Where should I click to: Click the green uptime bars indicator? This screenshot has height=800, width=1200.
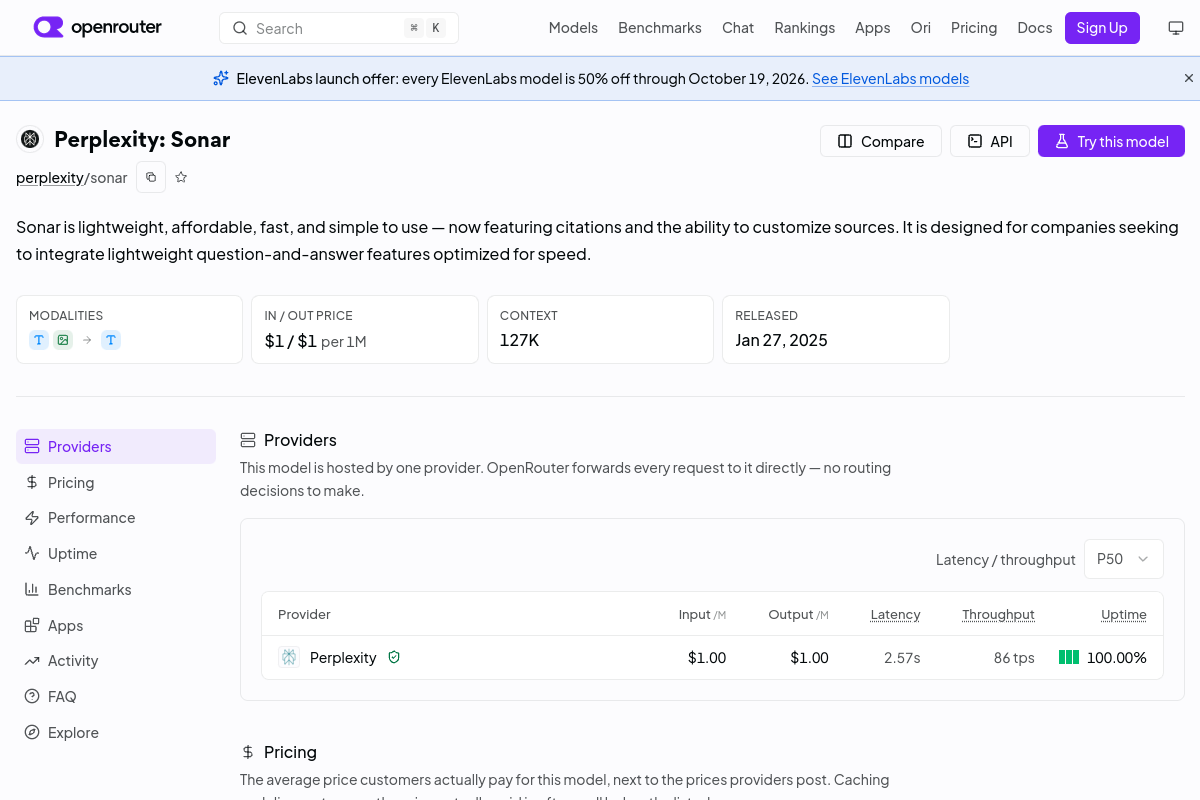coord(1069,657)
